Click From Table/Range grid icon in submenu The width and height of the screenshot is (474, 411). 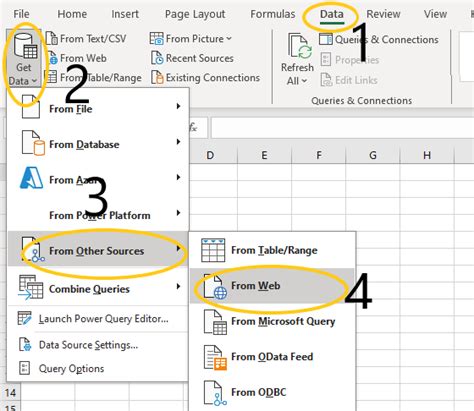(x=213, y=250)
